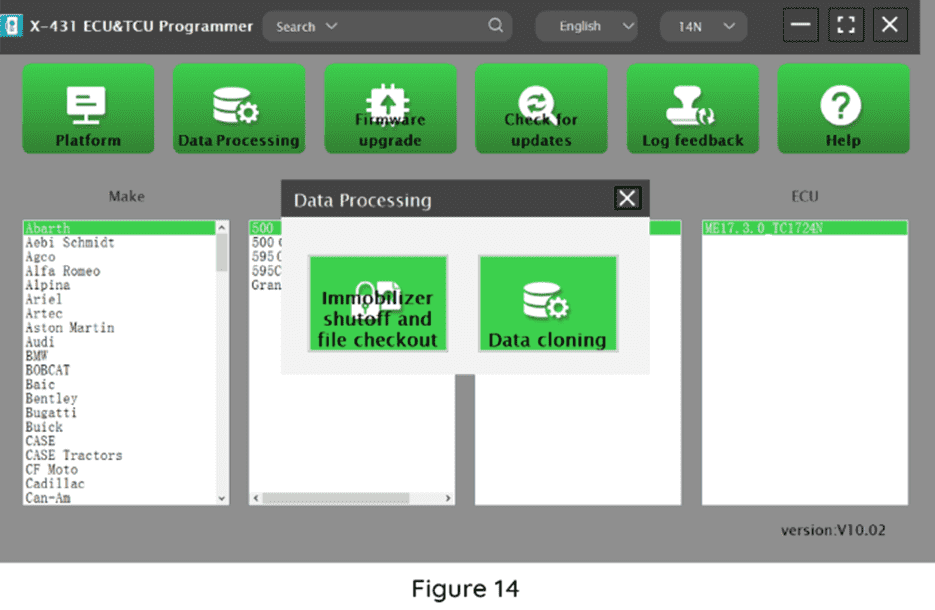
Task: Click the Make list scrollbar thumb
Action: coord(222,252)
